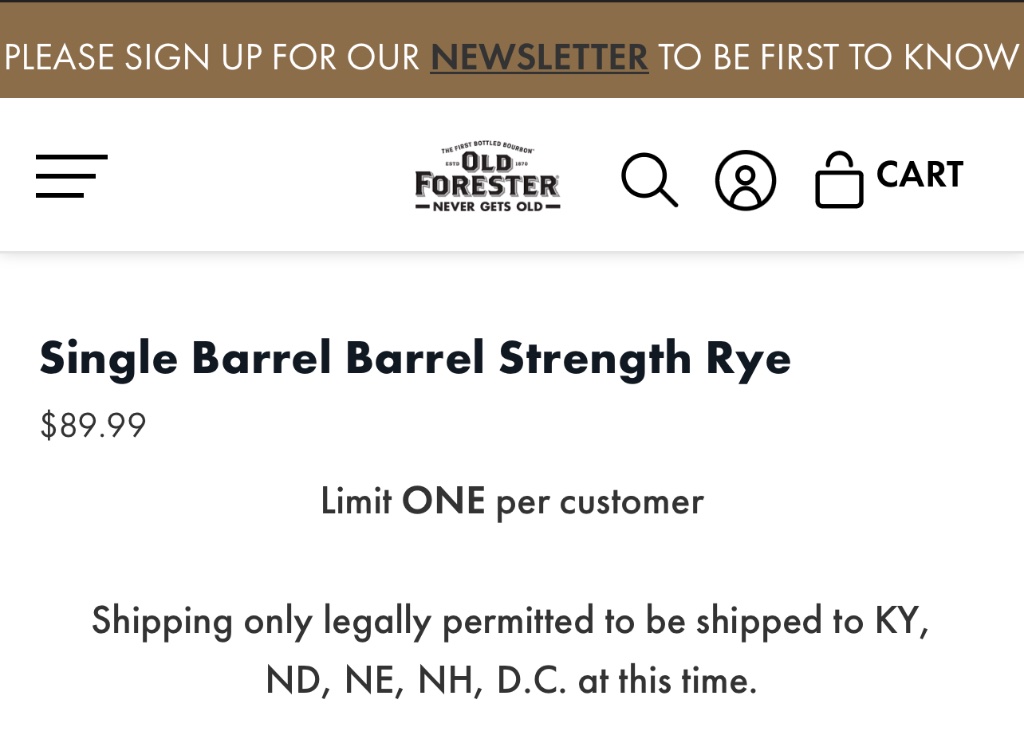Image resolution: width=1024 pixels, height=735 pixels.
Task: Open the CART text label
Action: tap(919, 175)
